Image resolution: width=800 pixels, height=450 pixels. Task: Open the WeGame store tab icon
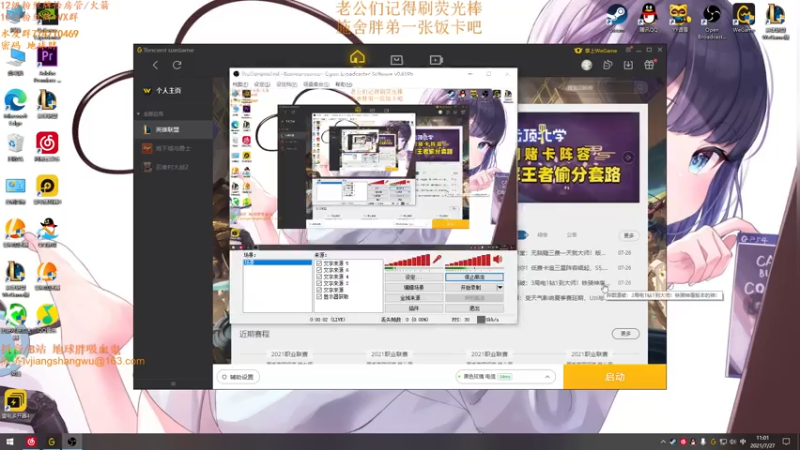[396, 60]
